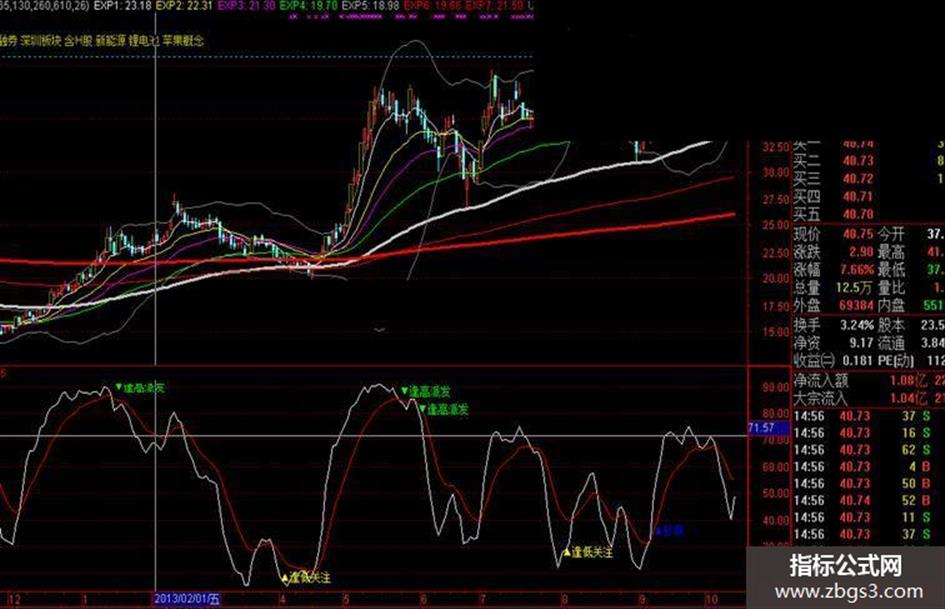The width and height of the screenshot is (945, 609).
Task: Click the 内盘 label
Action: (891, 306)
